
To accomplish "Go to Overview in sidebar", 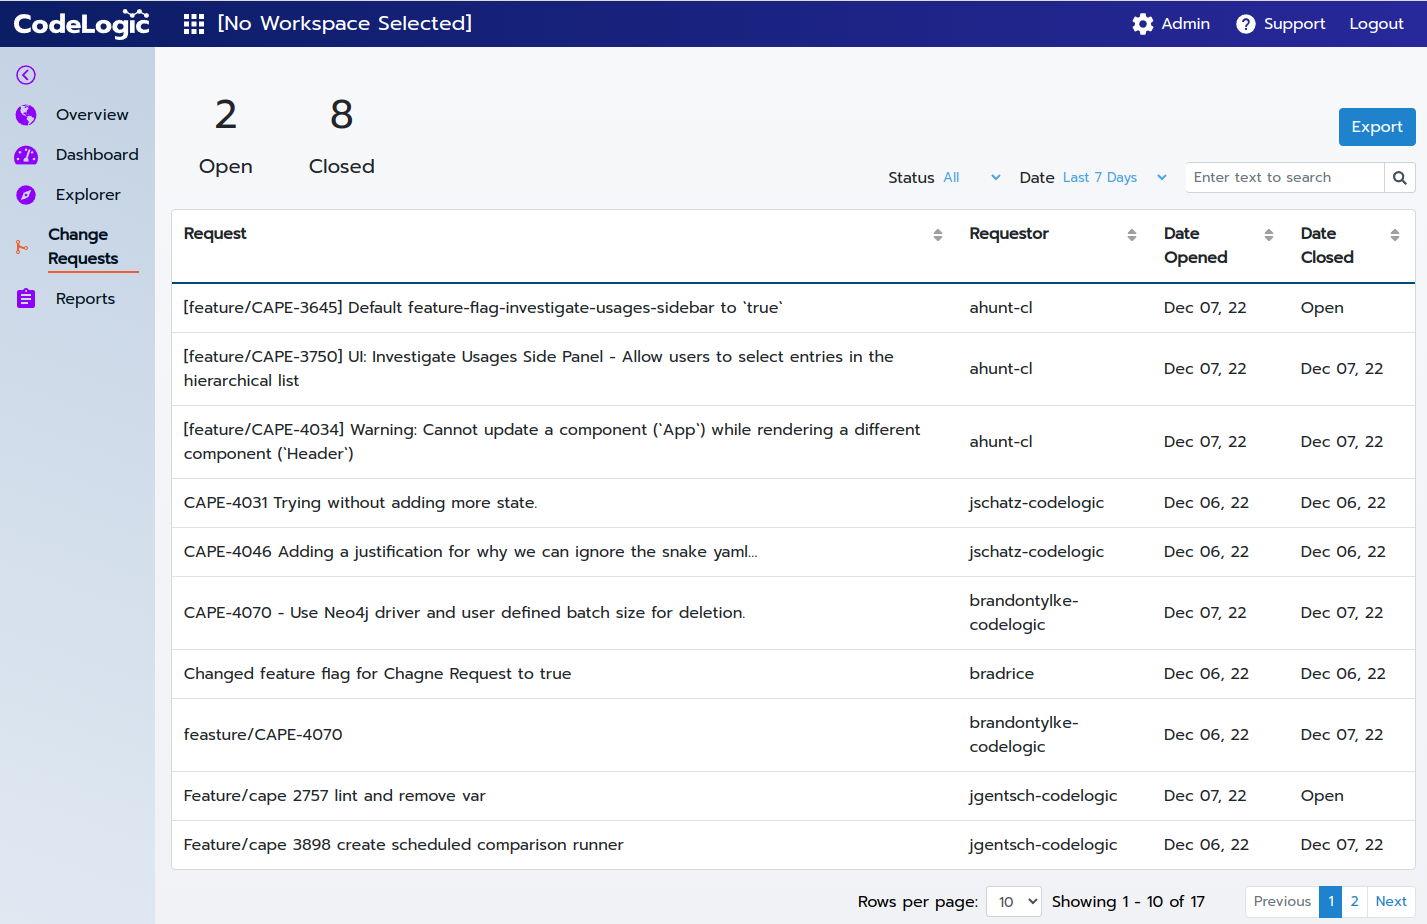I will point(92,115).
